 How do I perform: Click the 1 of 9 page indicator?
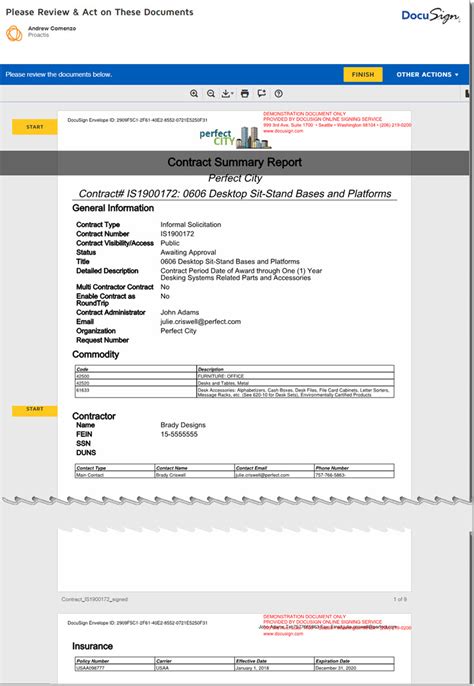coord(400,599)
